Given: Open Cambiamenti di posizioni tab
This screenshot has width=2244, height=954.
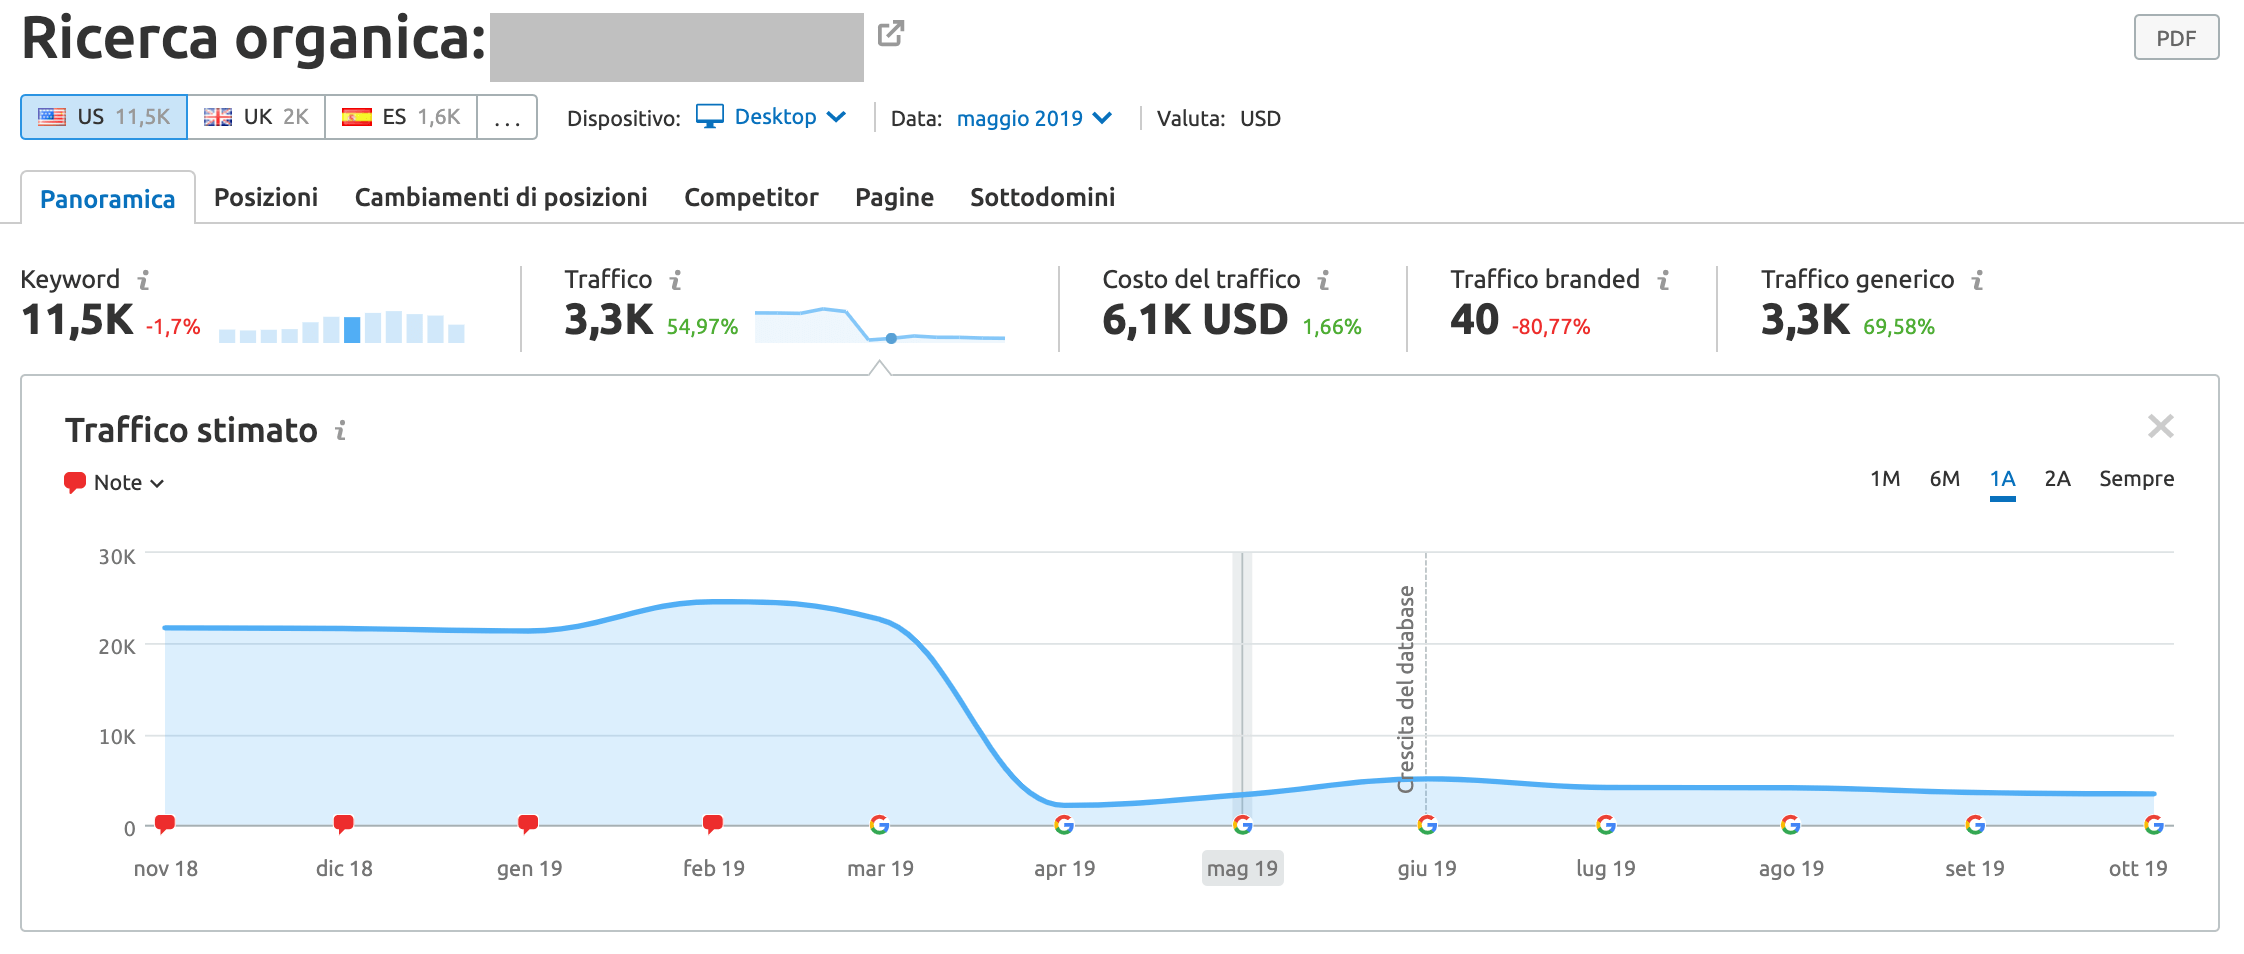Looking at the screenshot, I should (x=501, y=197).
